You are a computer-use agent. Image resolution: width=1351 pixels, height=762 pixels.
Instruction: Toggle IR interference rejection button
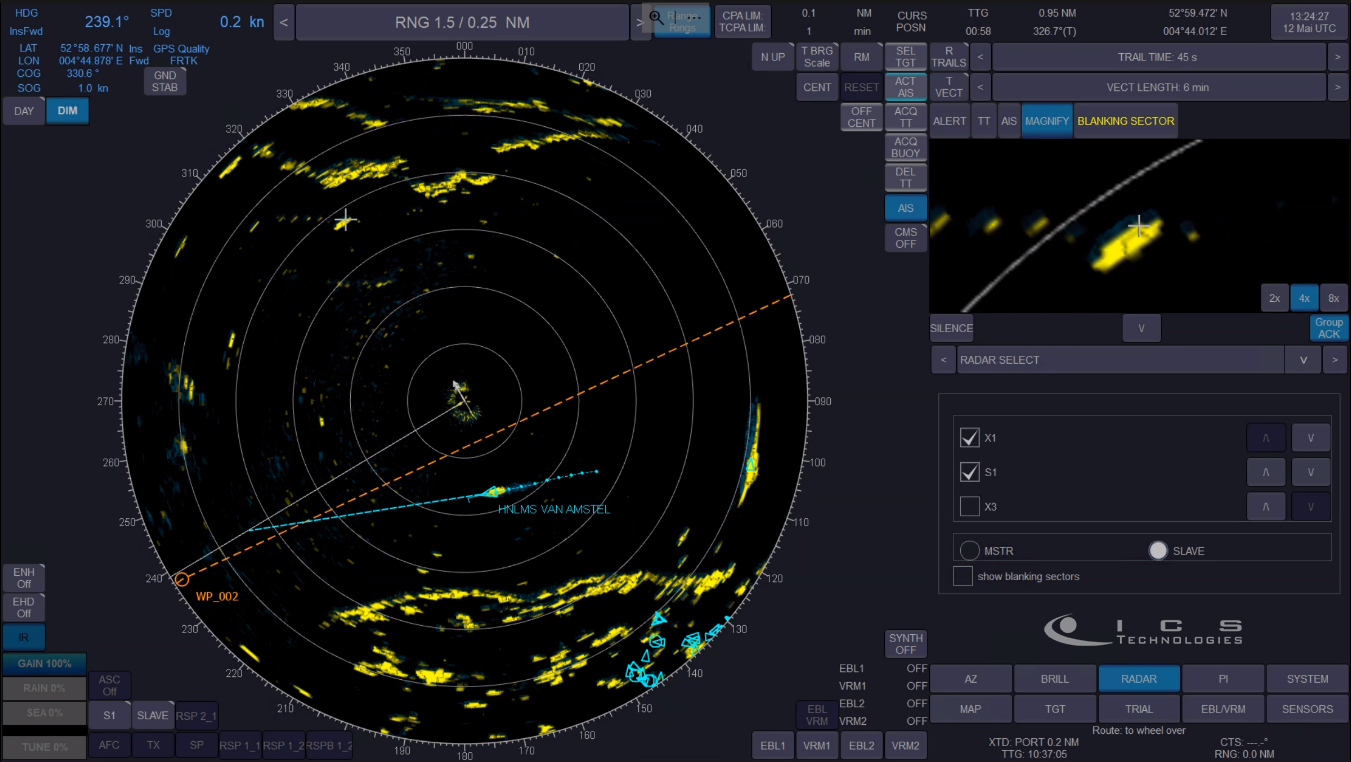tap(24, 637)
